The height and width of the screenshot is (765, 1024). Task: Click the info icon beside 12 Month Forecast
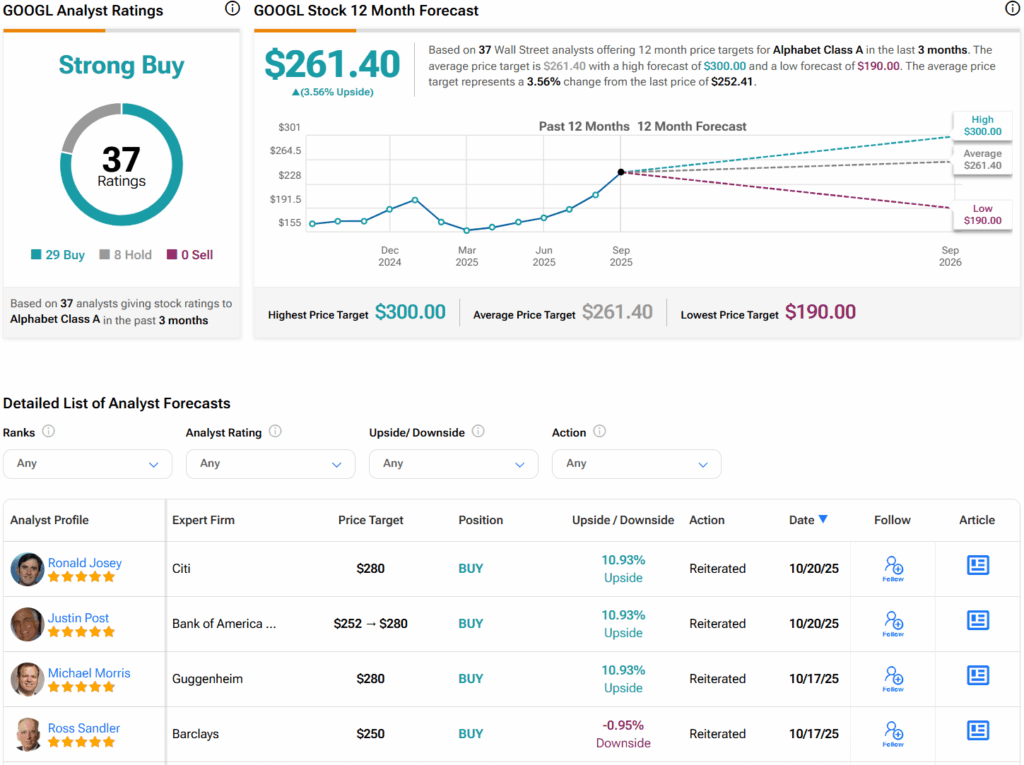point(1012,9)
